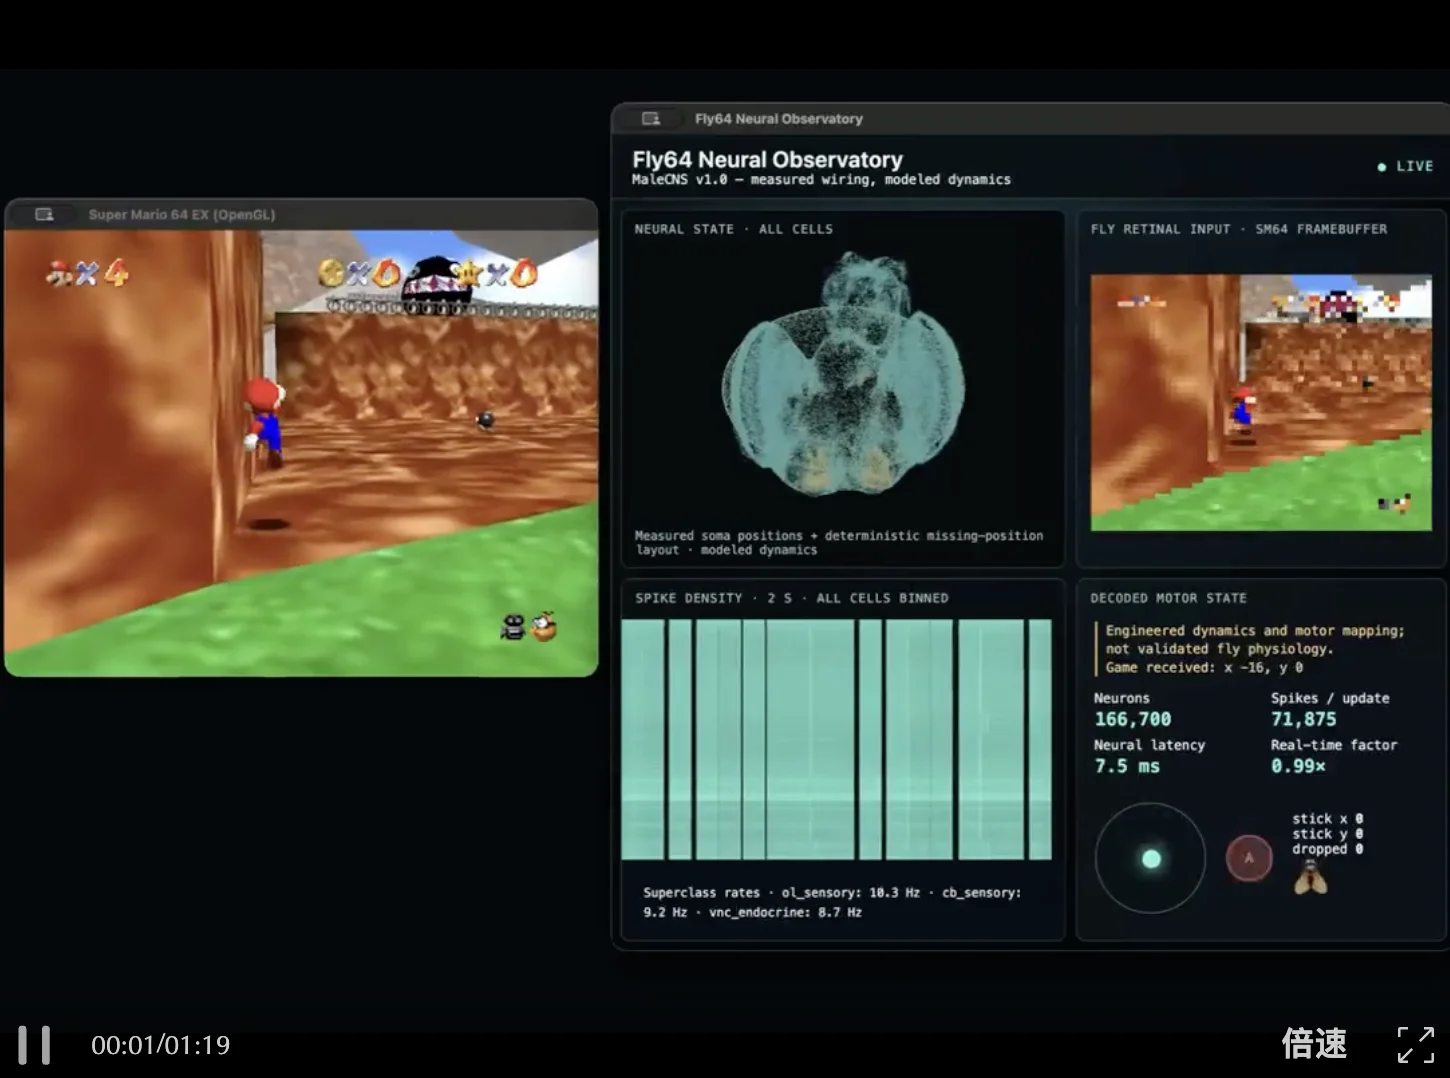The height and width of the screenshot is (1078, 1450).
Task: Pause the video playback
Action: [x=34, y=1045]
